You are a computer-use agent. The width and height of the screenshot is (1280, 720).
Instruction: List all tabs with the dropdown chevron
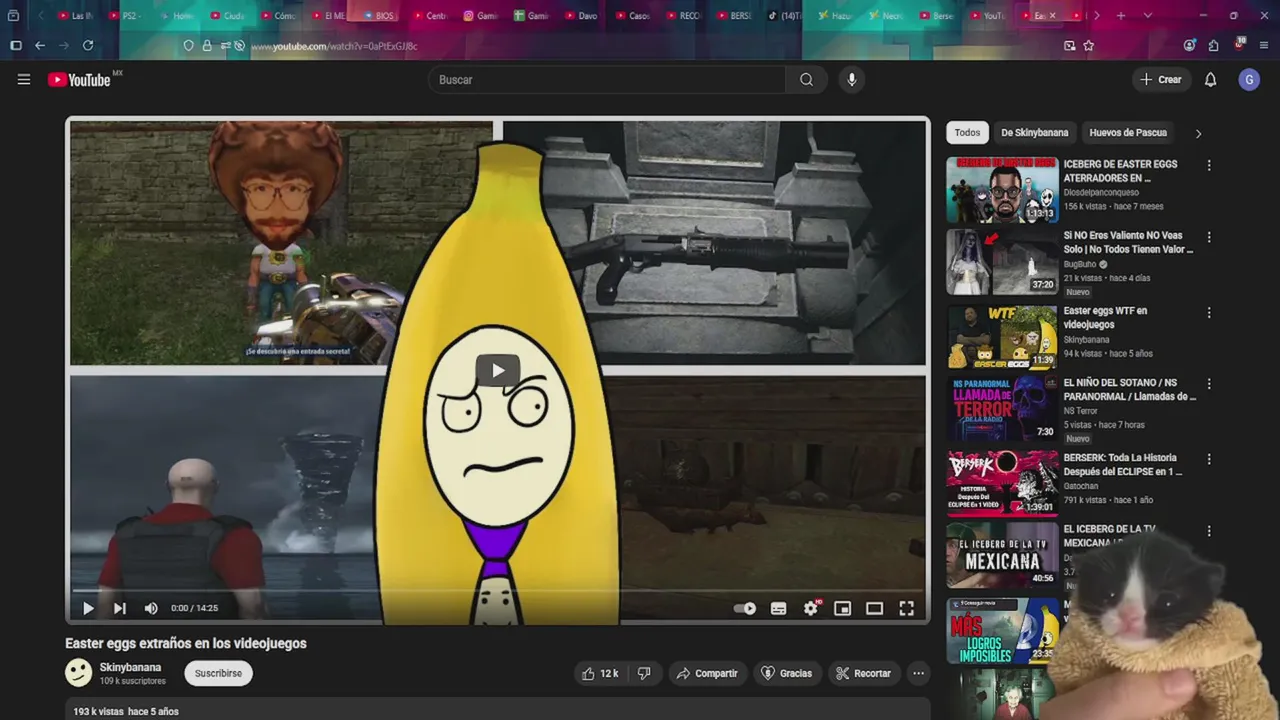point(1147,16)
